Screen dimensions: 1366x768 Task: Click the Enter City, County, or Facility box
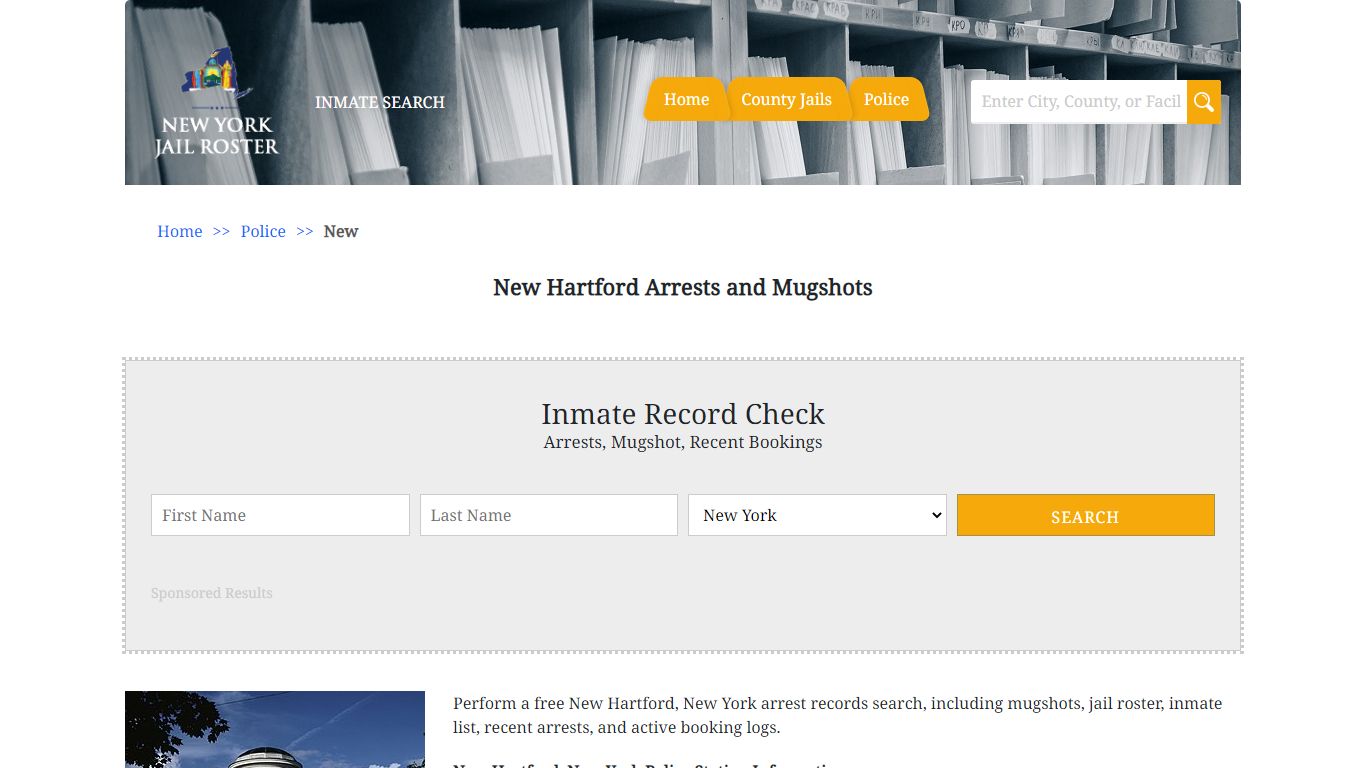pos(1078,101)
